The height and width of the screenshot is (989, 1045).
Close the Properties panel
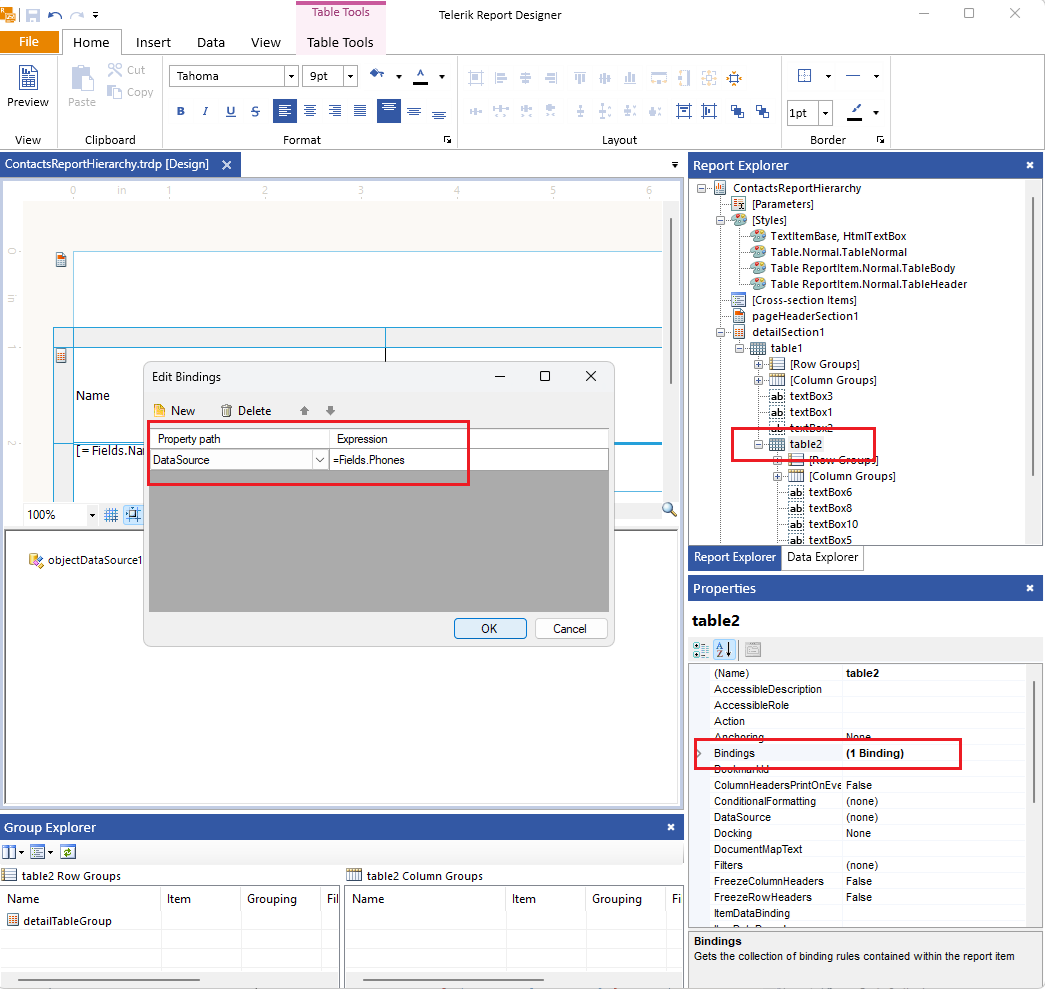point(1030,588)
